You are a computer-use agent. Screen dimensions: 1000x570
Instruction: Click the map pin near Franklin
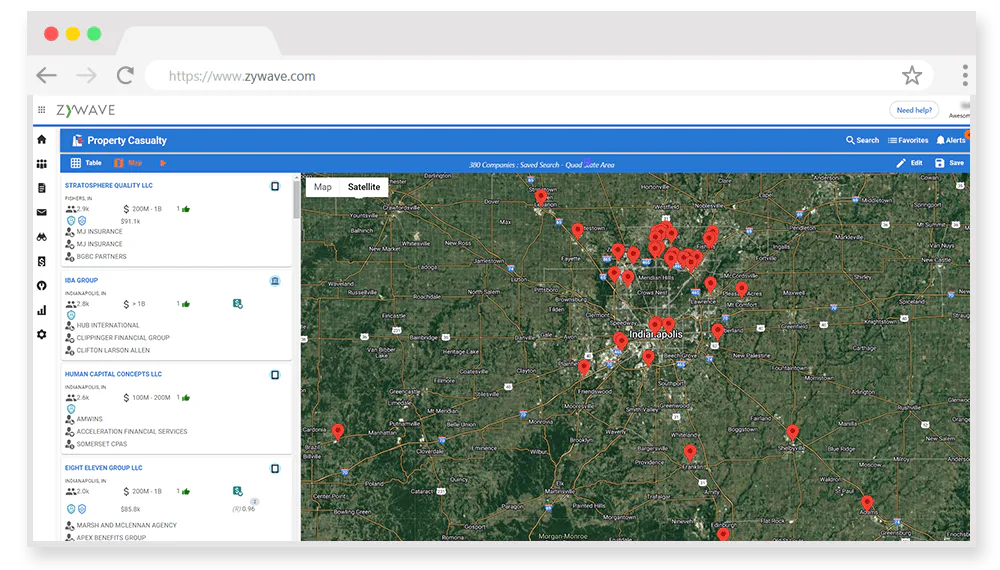tap(690, 453)
